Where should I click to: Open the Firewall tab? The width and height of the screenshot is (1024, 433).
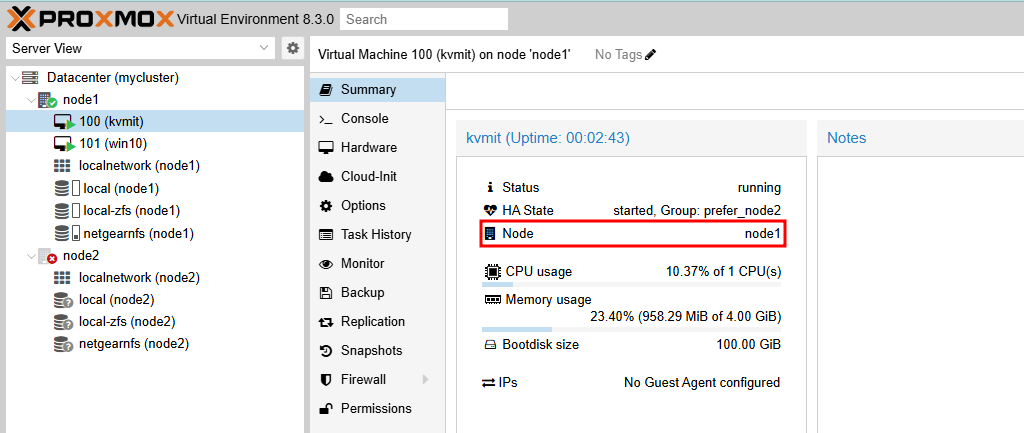377,379
